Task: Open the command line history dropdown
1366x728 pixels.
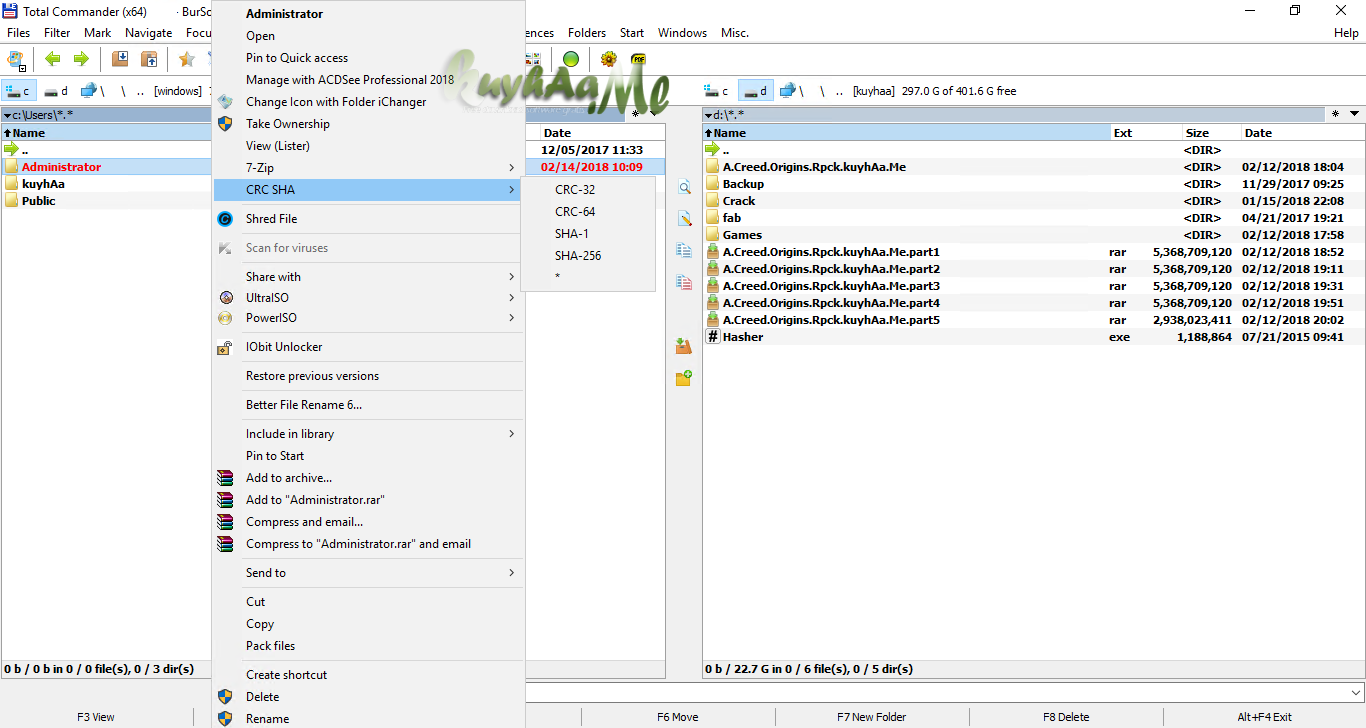Action: tap(1356, 692)
